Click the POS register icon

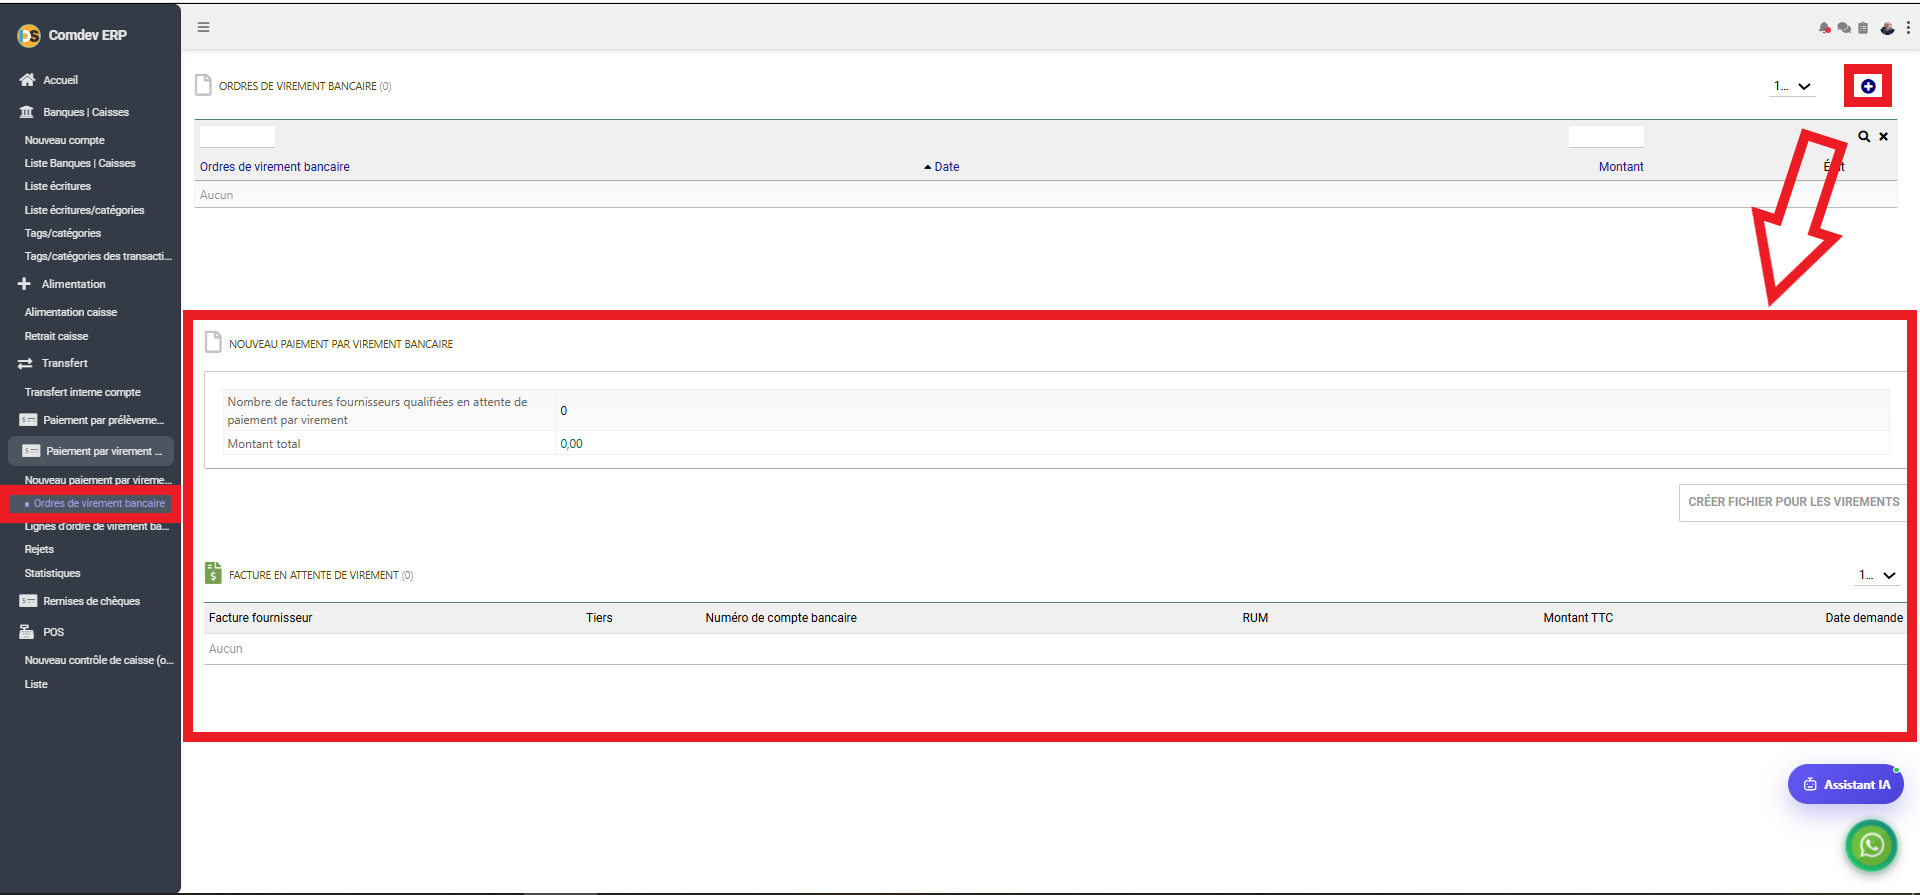tap(27, 632)
